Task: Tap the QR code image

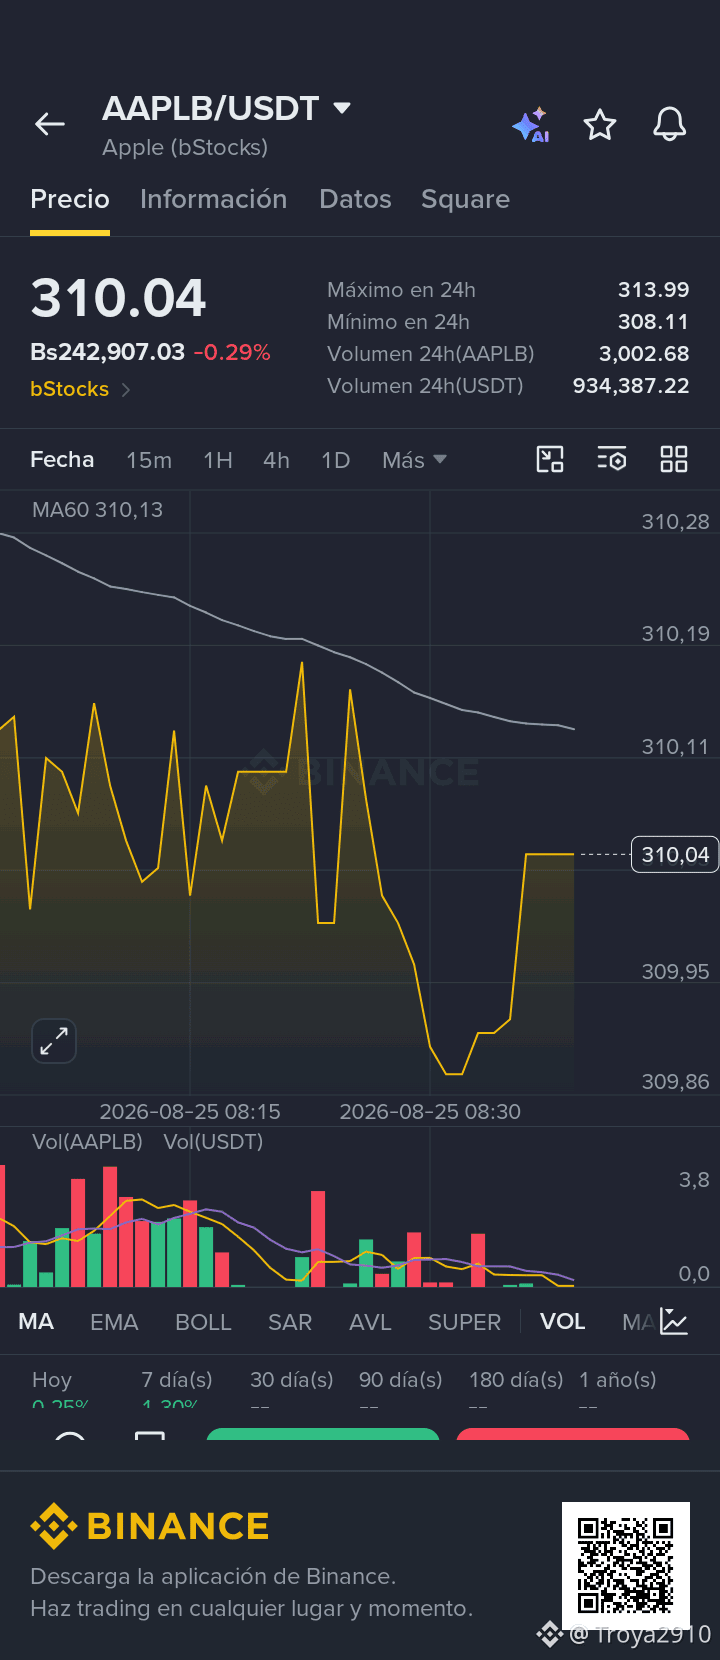Action: 626,1566
